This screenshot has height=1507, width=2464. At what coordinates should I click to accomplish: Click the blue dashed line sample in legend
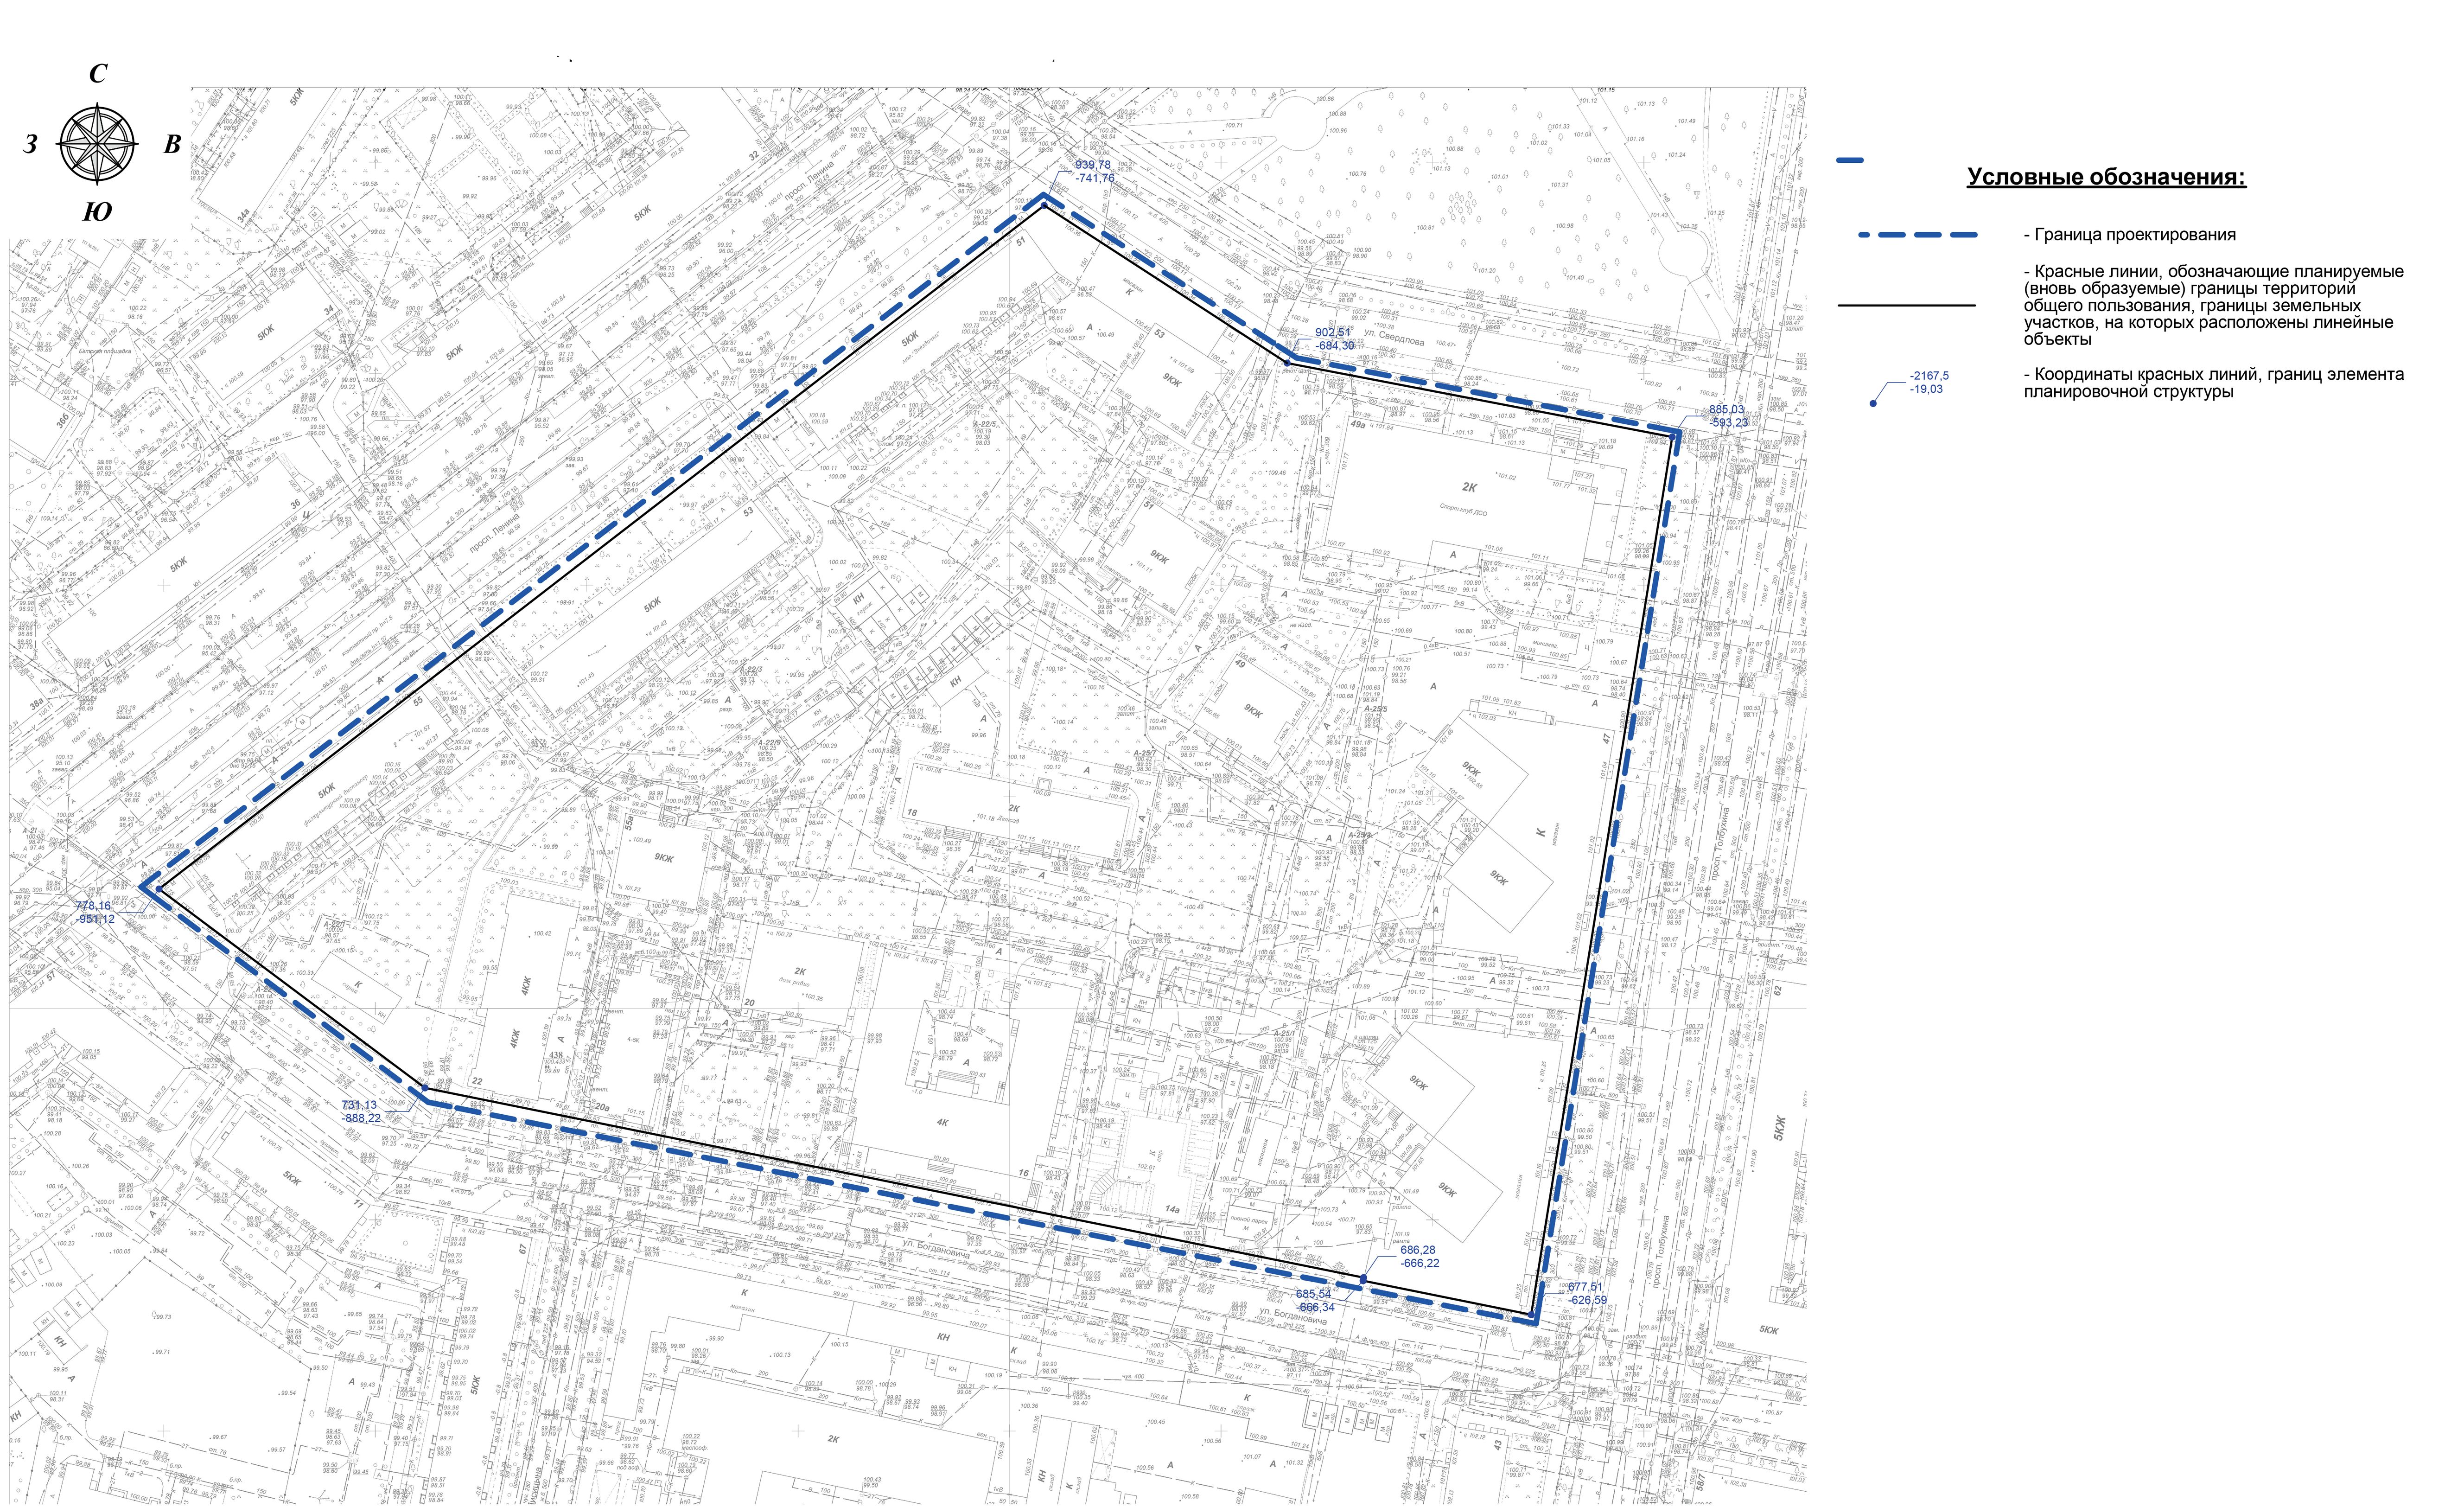click(1918, 235)
